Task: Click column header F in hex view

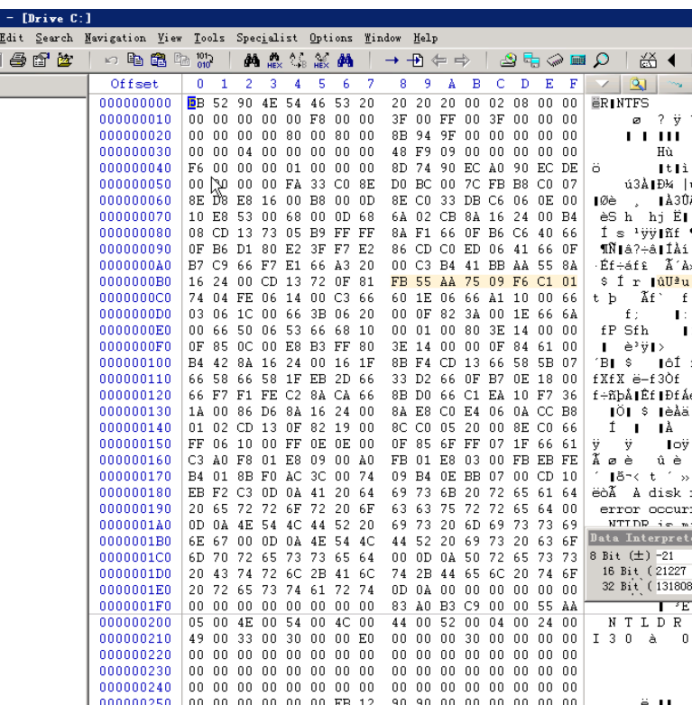Action: pyautogui.click(x=573, y=84)
